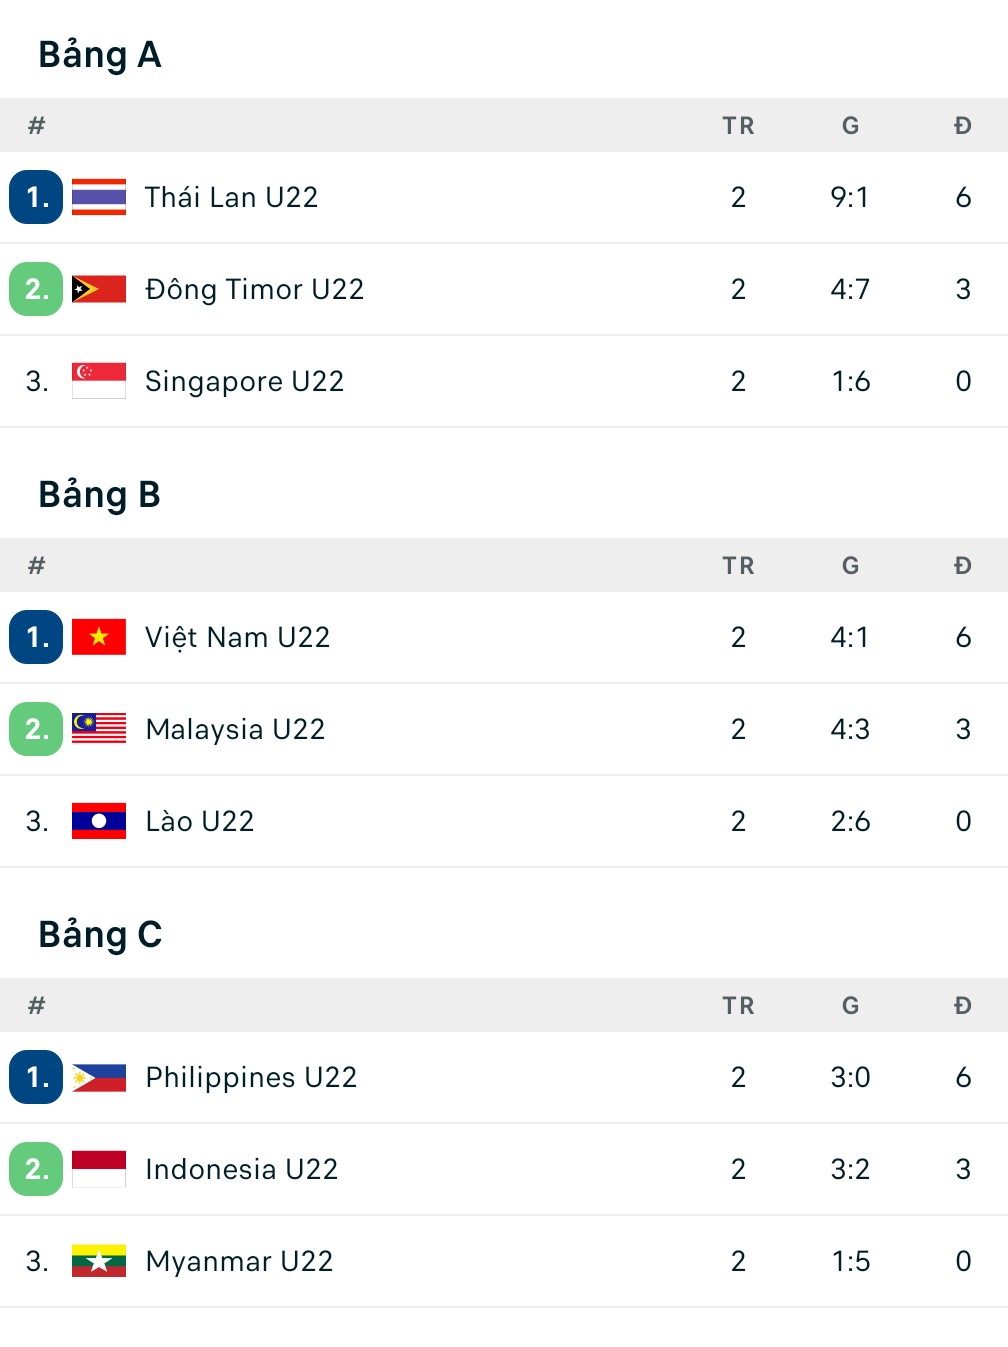Click the Bảng C group heading

point(100,935)
